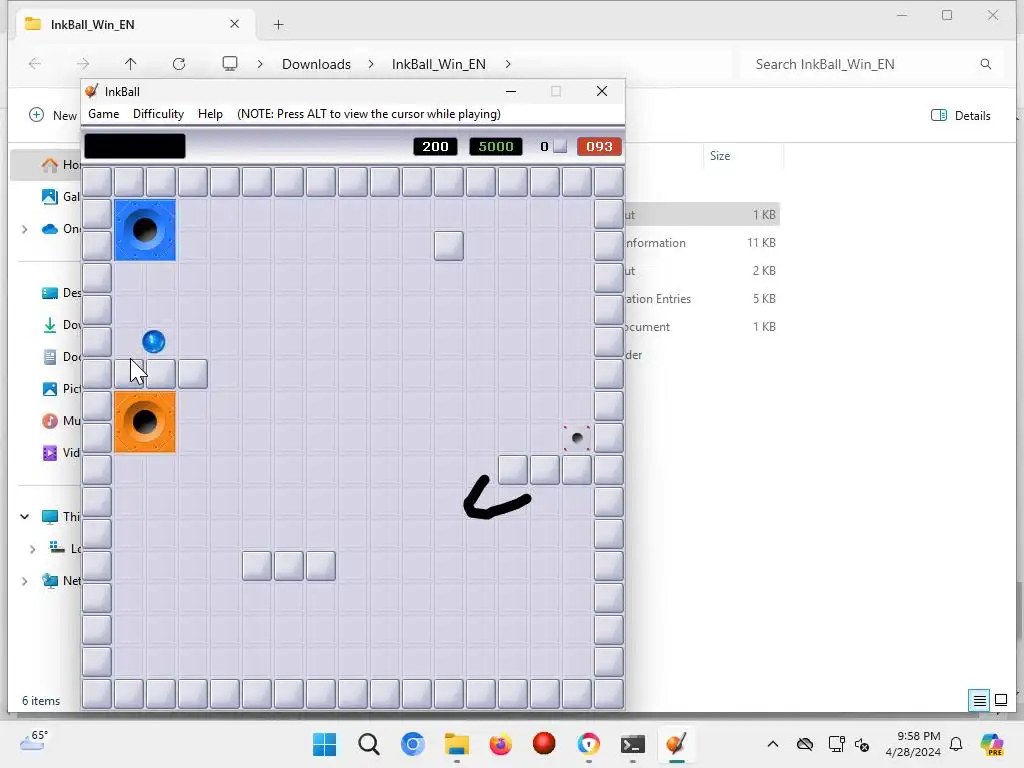Viewport: 1024px width, 768px height.
Task: Click the green 5000 bonus counter
Action: point(496,146)
